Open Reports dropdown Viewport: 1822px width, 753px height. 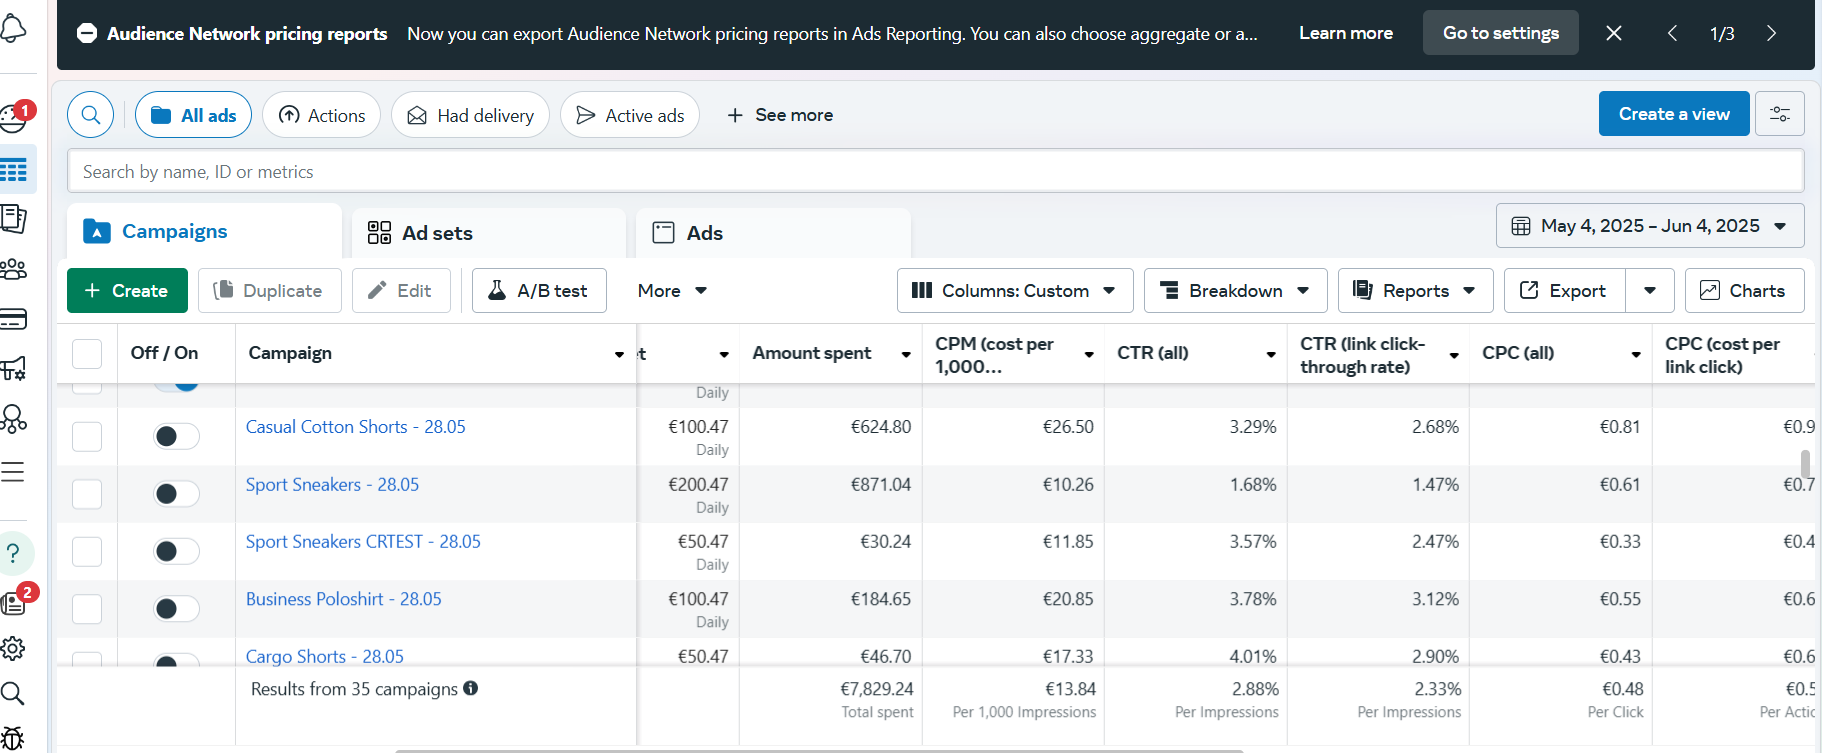1415,291
